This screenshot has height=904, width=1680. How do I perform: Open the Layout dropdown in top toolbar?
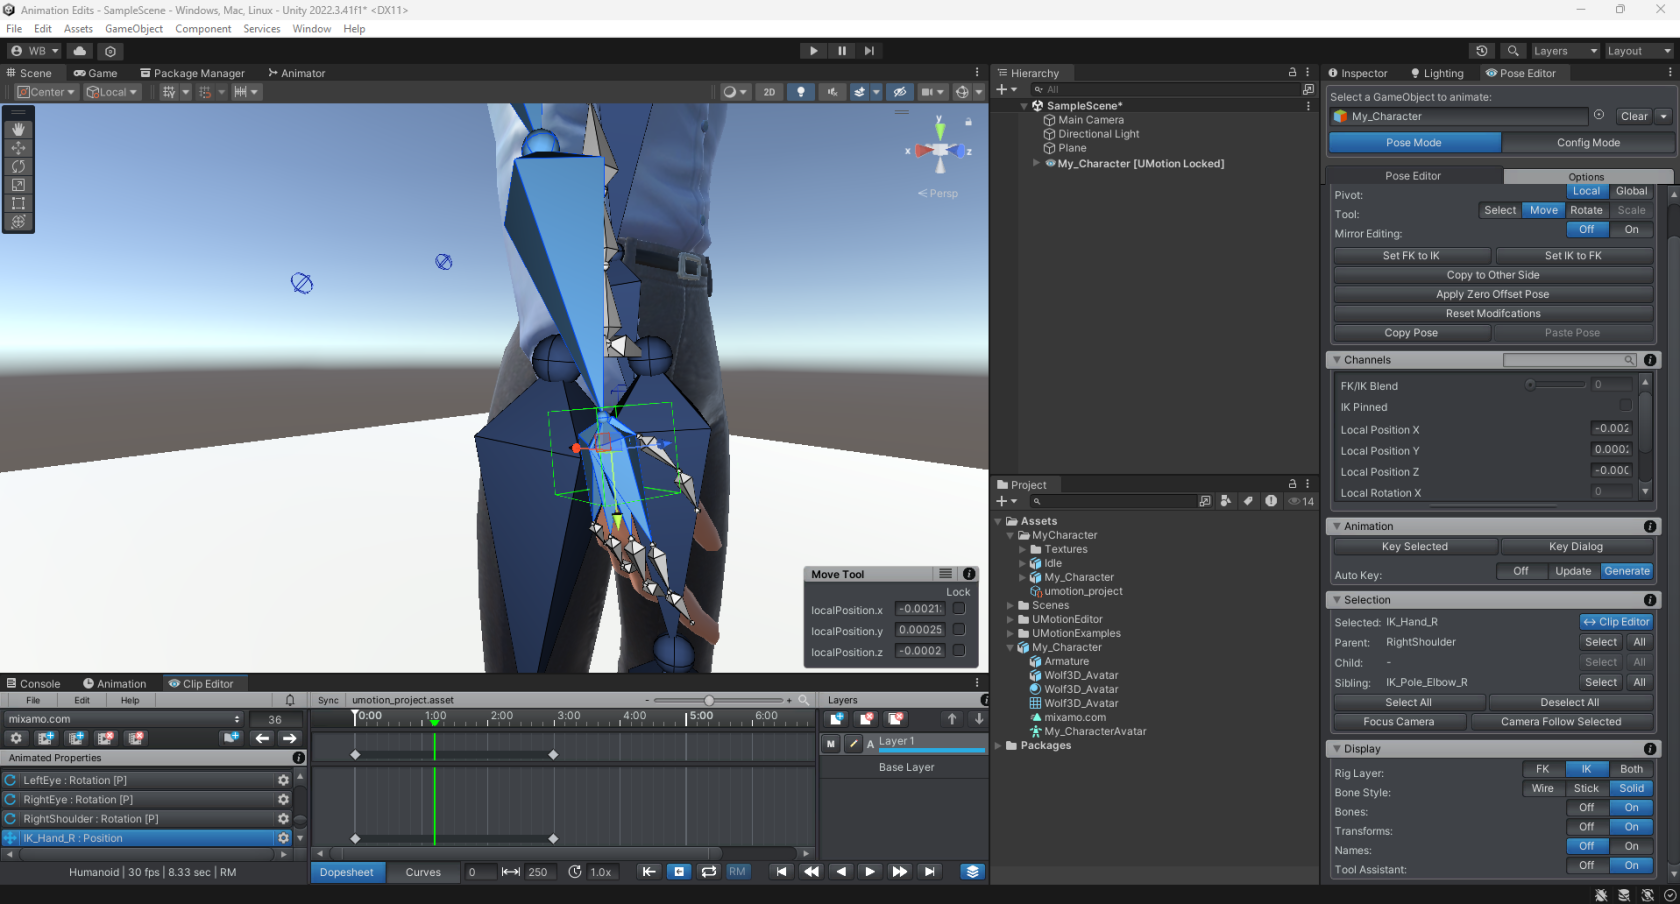click(x=1638, y=51)
